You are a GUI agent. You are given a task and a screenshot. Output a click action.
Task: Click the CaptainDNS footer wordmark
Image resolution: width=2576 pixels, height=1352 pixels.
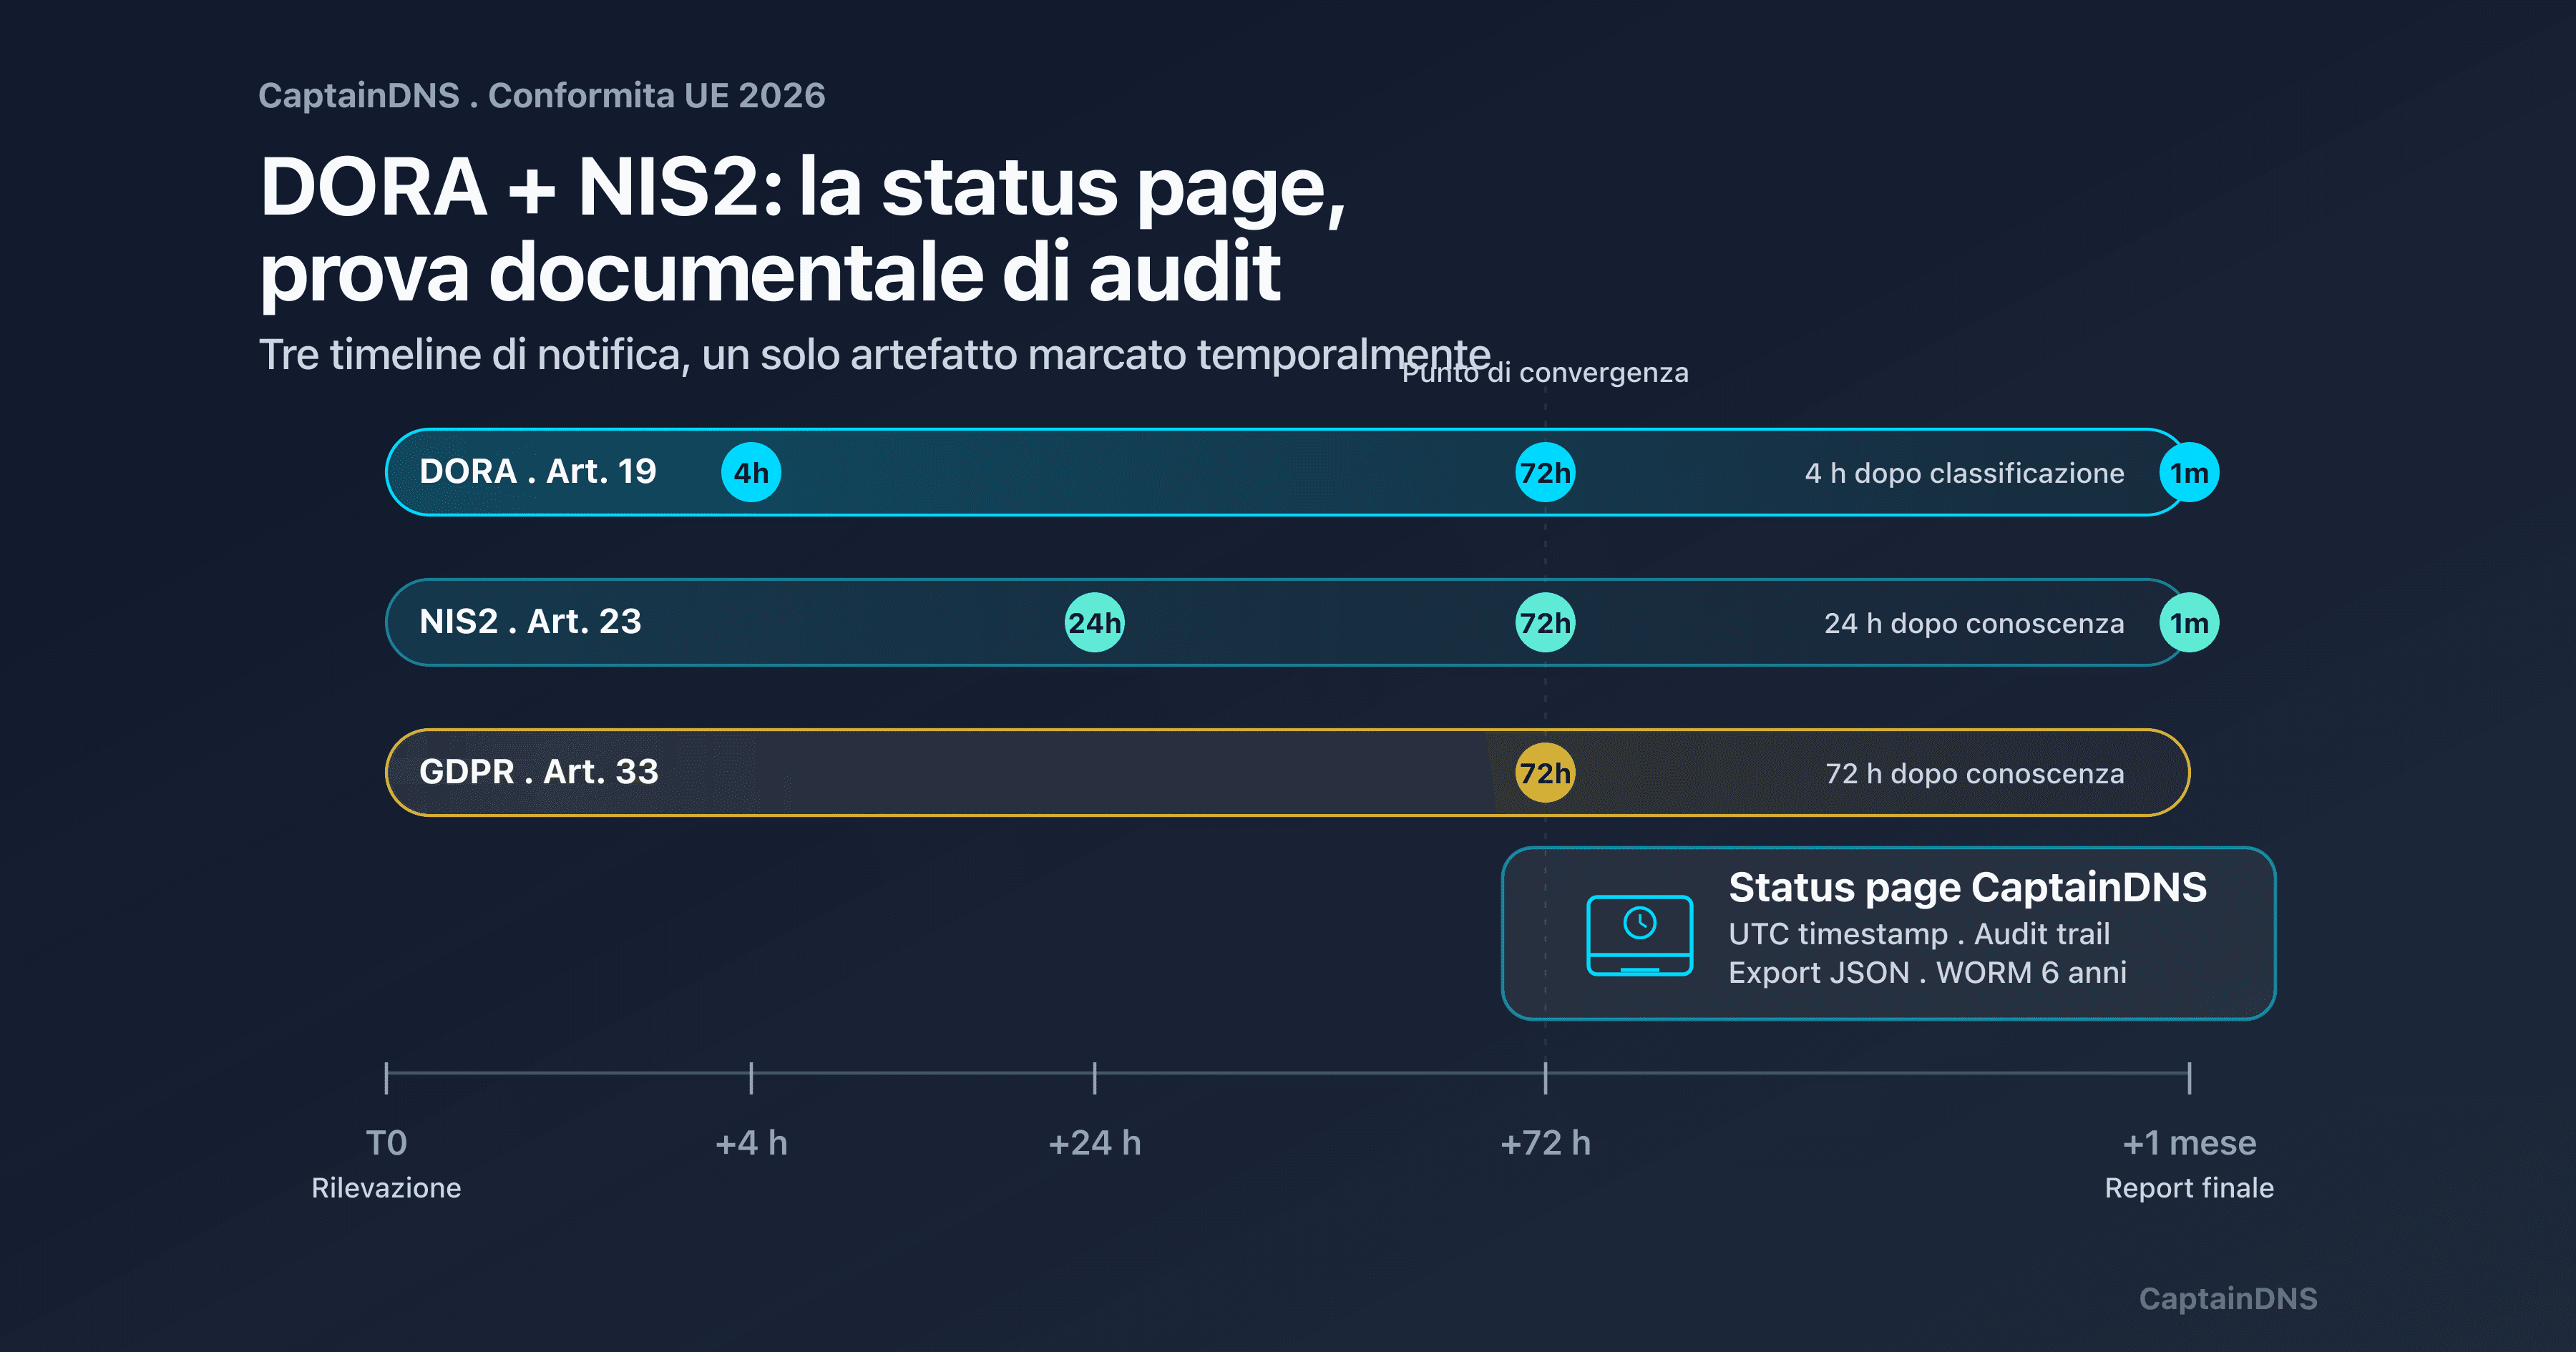tap(2228, 1299)
